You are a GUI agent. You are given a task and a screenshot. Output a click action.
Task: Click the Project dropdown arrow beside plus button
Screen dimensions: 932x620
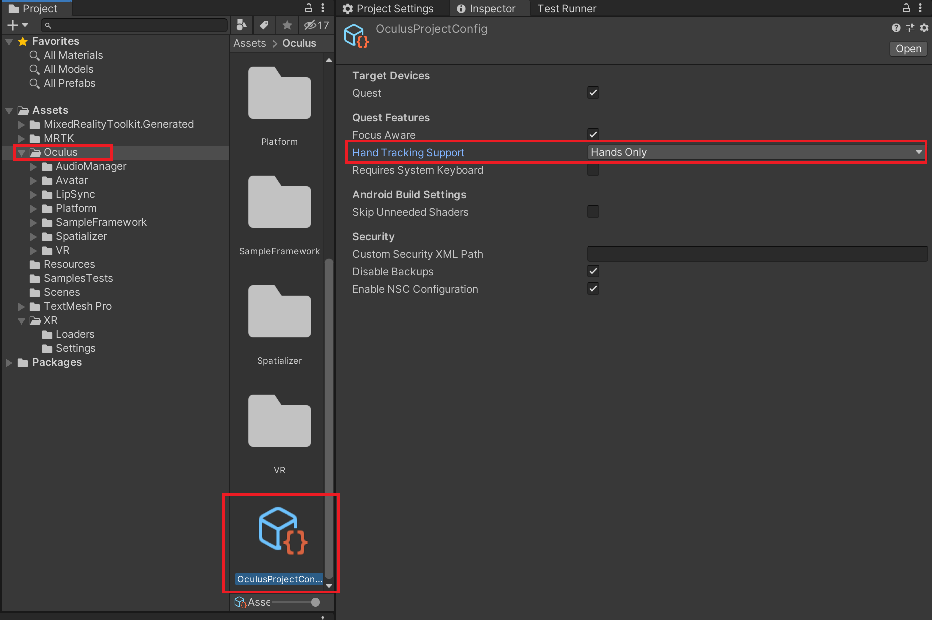click(x=25, y=25)
